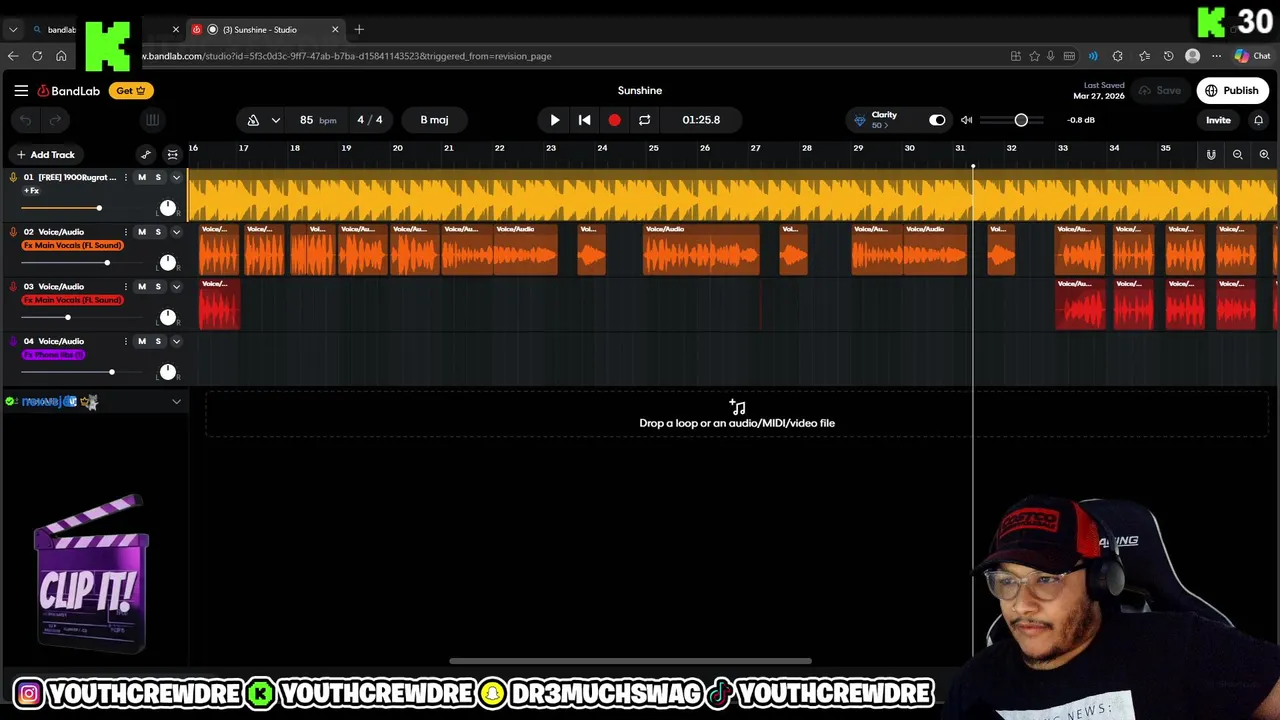Viewport: 1280px width, 720px height.
Task: Expand track 03 dropdown chevron
Action: (176, 287)
